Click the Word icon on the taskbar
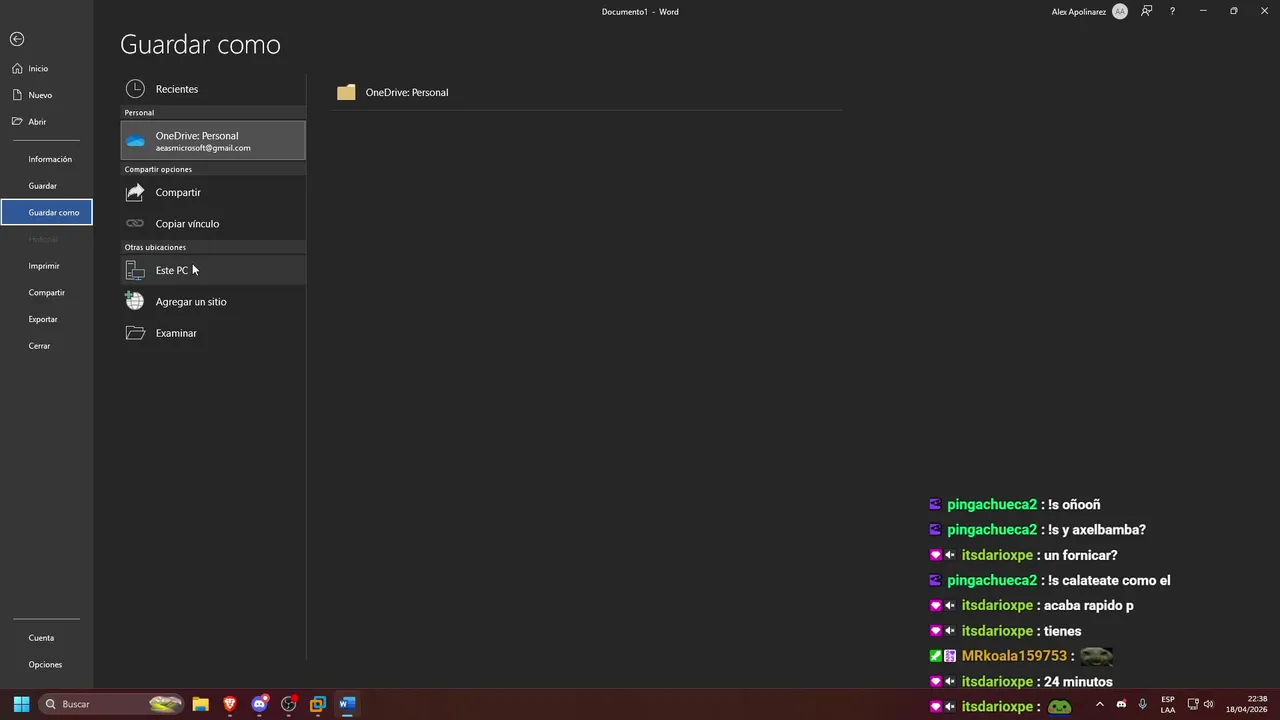This screenshot has width=1280, height=720. [347, 704]
